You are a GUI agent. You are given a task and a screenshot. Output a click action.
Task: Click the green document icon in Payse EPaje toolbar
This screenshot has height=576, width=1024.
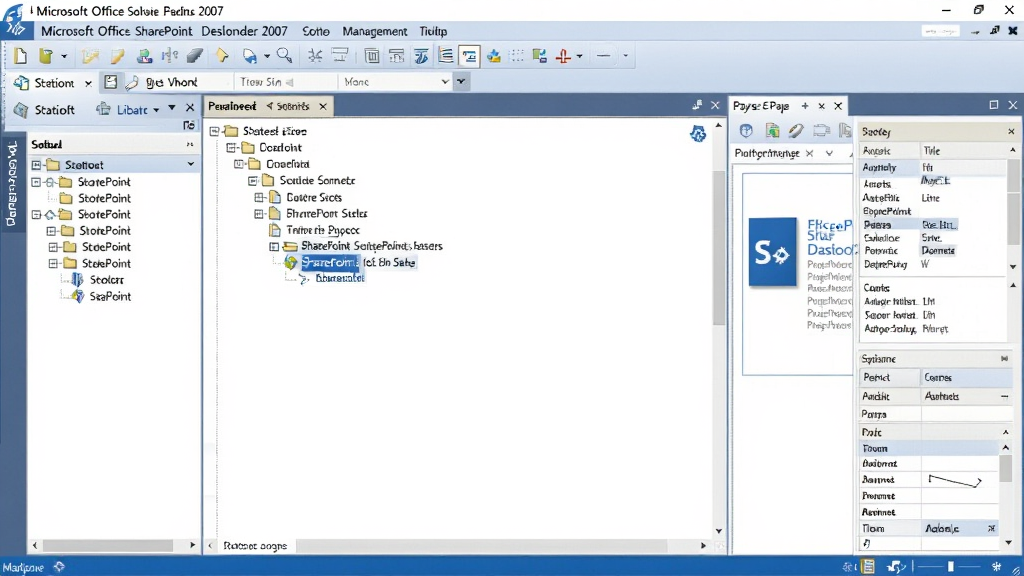pos(773,131)
